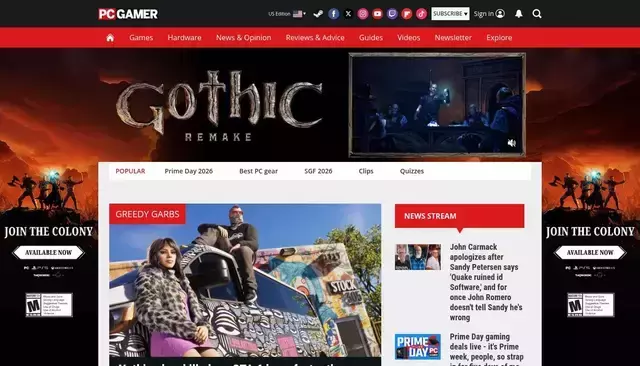Click the notifications bell icon
Screen dimensions: 640x366
(x=519, y=14)
